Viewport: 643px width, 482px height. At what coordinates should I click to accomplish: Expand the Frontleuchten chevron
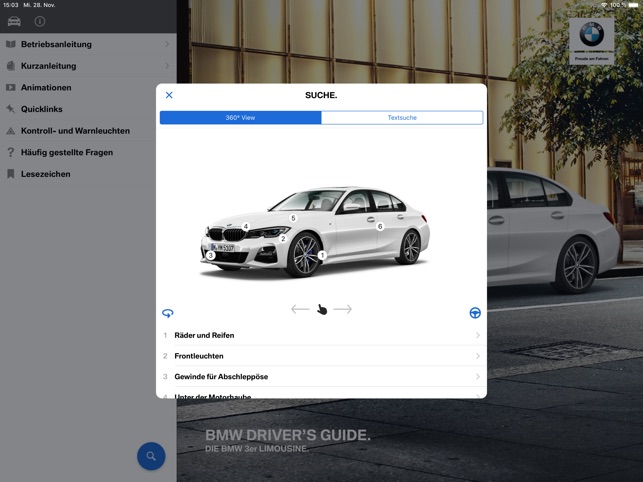click(478, 356)
